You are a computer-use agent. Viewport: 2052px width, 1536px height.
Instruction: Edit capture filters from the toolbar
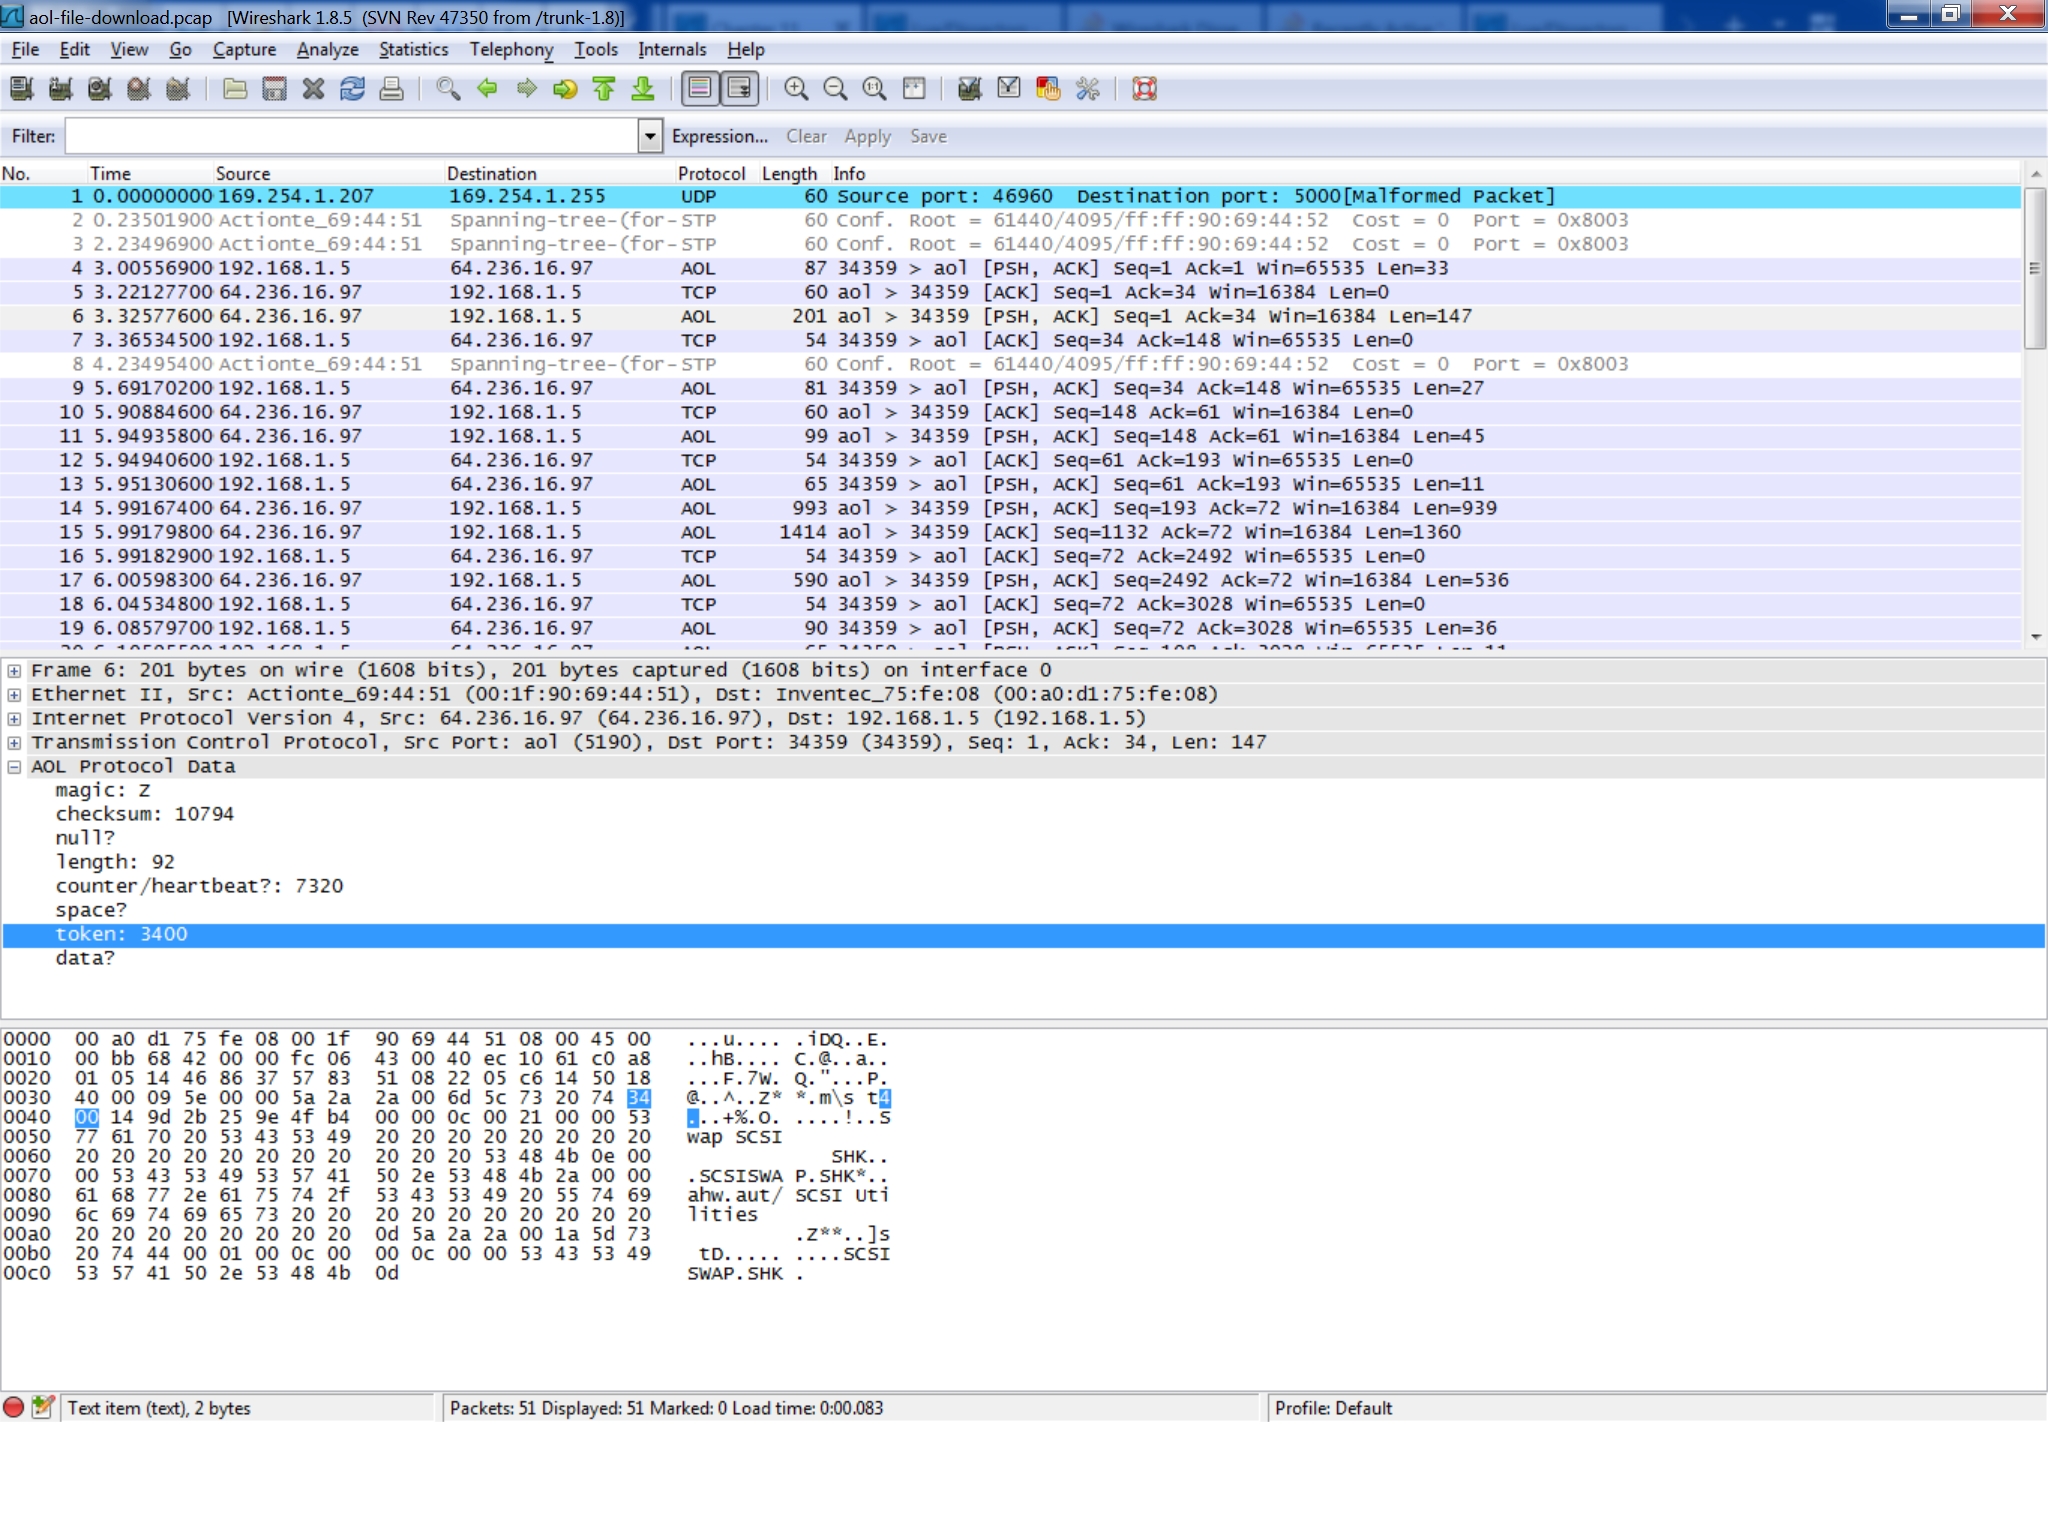(x=969, y=89)
